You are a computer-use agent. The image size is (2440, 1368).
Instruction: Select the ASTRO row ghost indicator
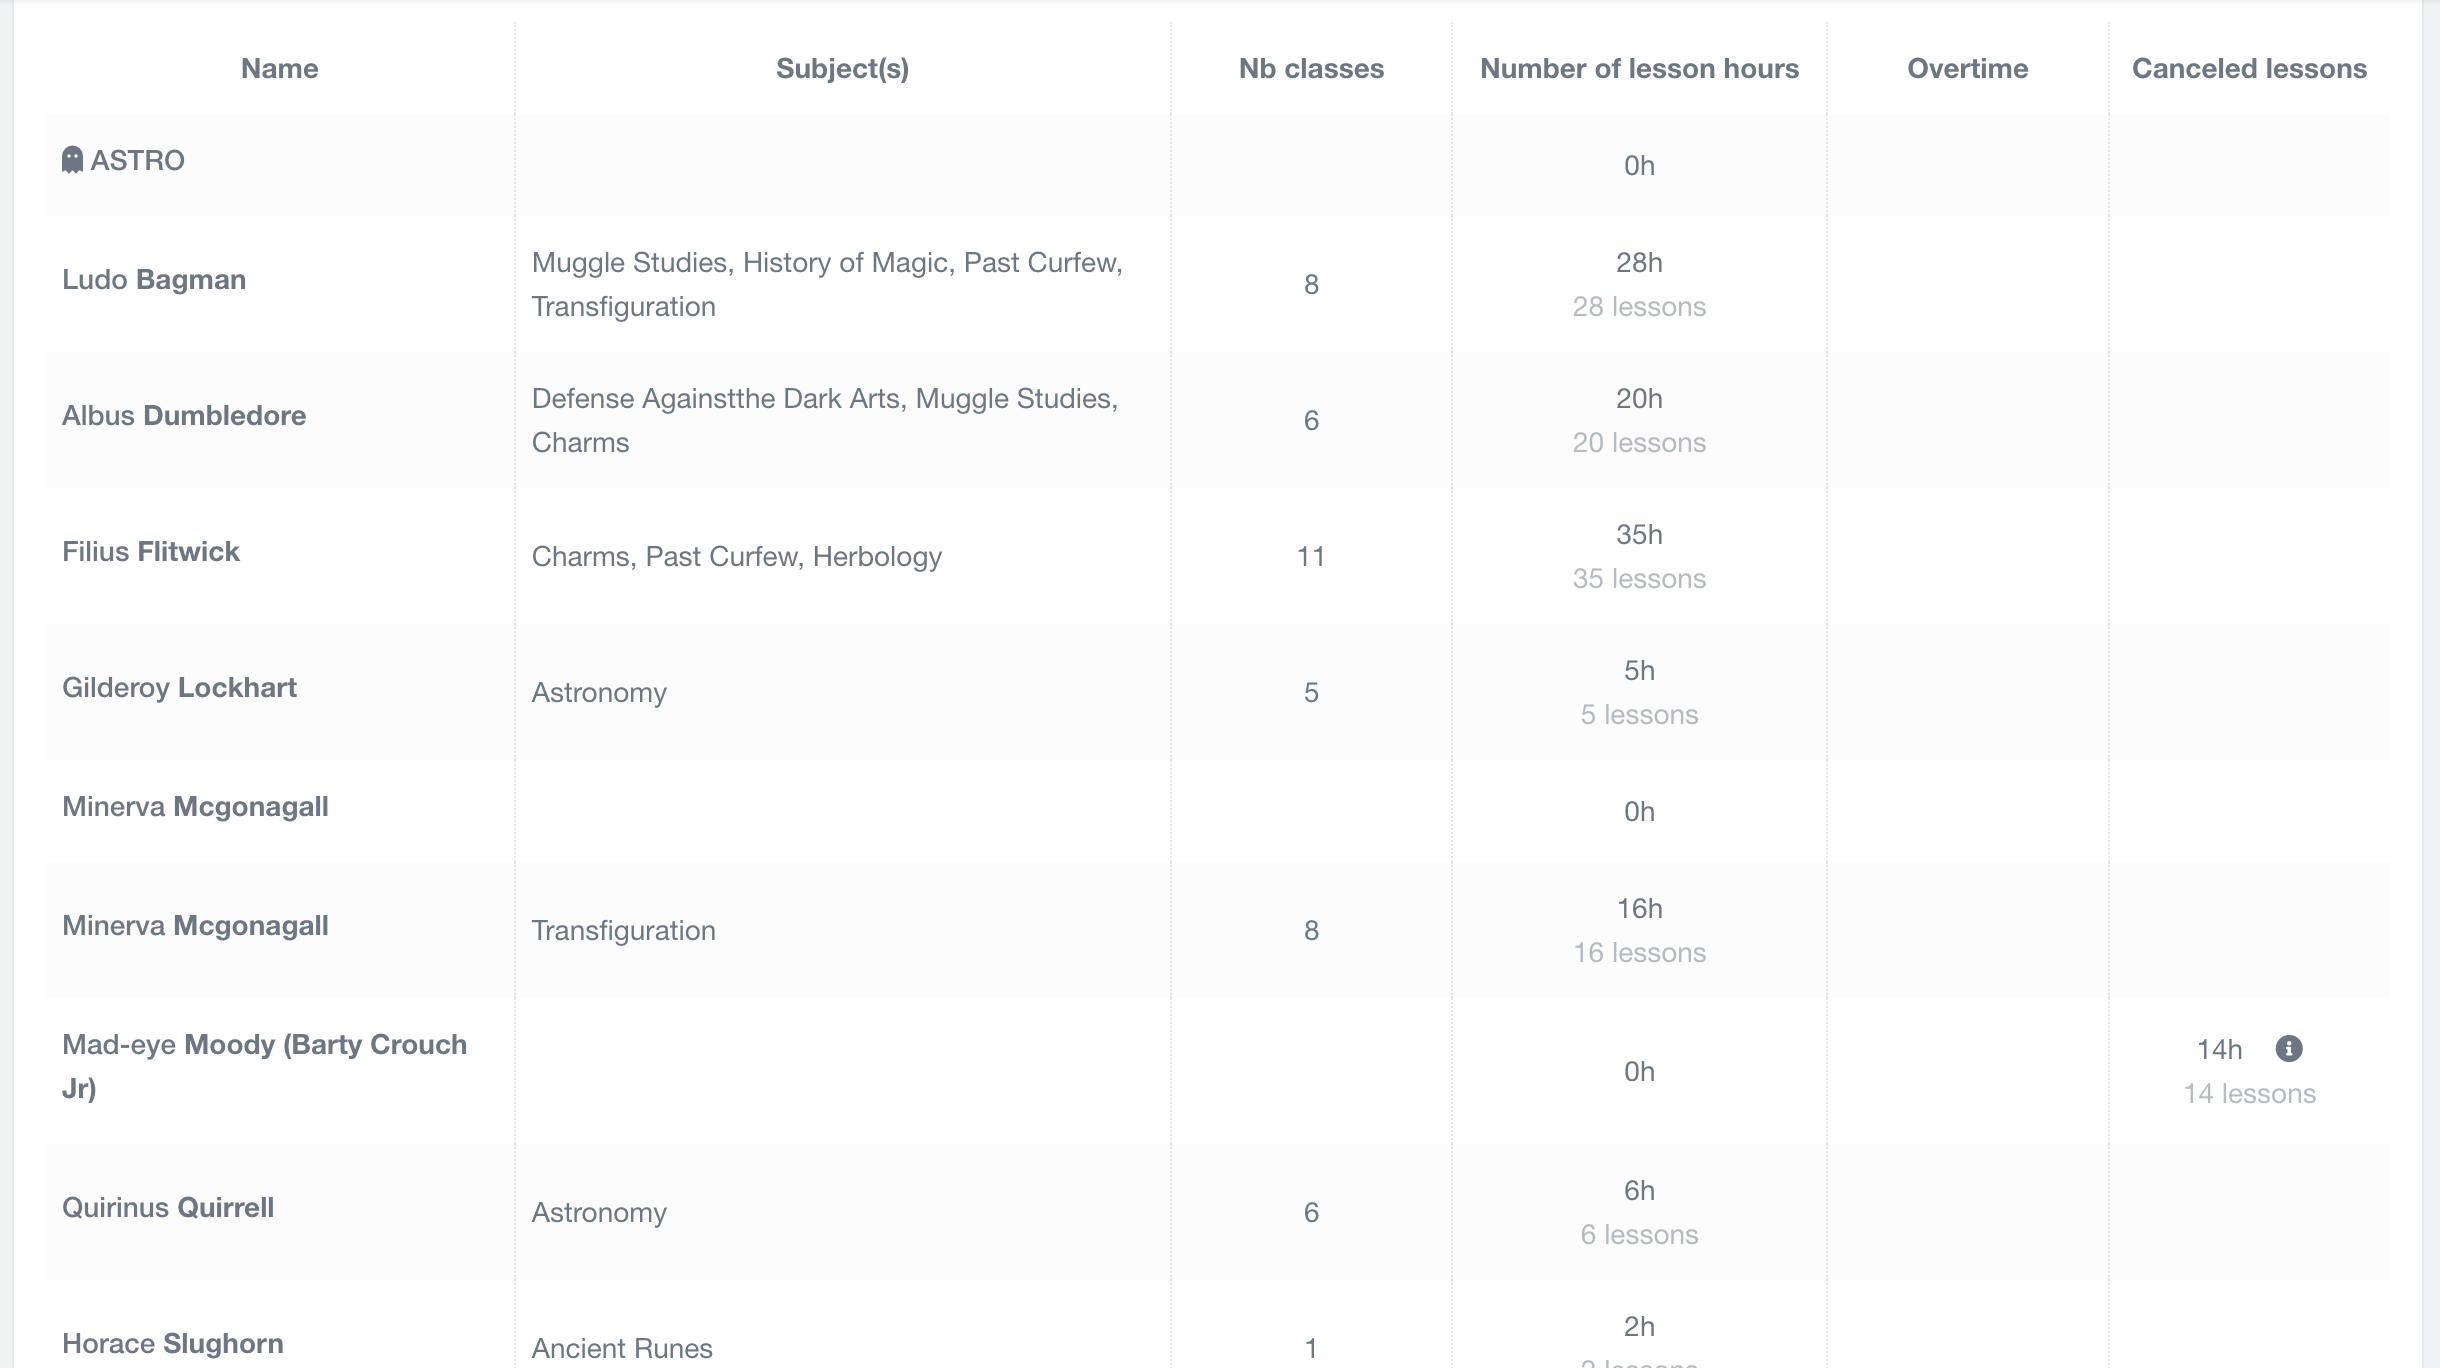click(x=72, y=159)
